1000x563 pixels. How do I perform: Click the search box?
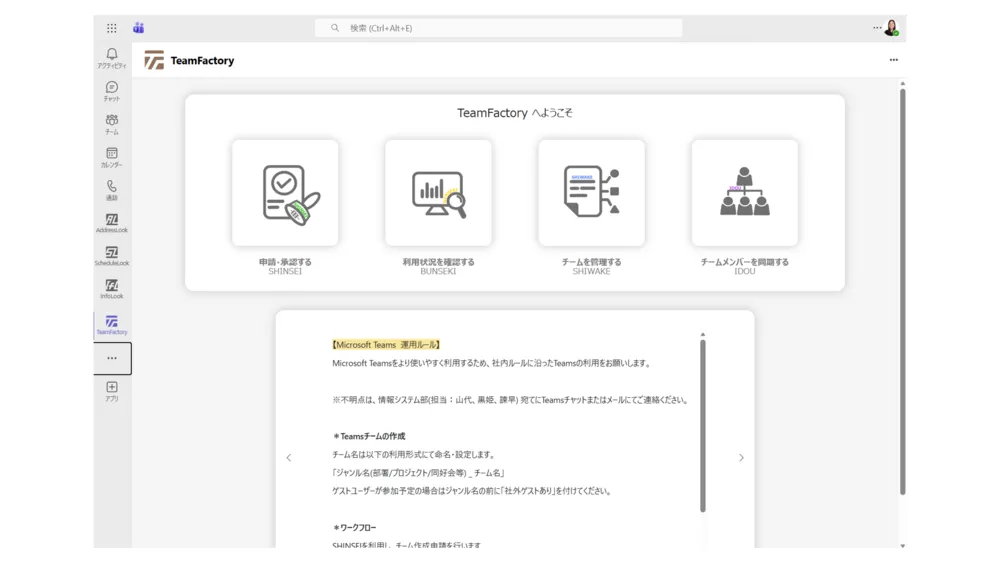point(498,28)
